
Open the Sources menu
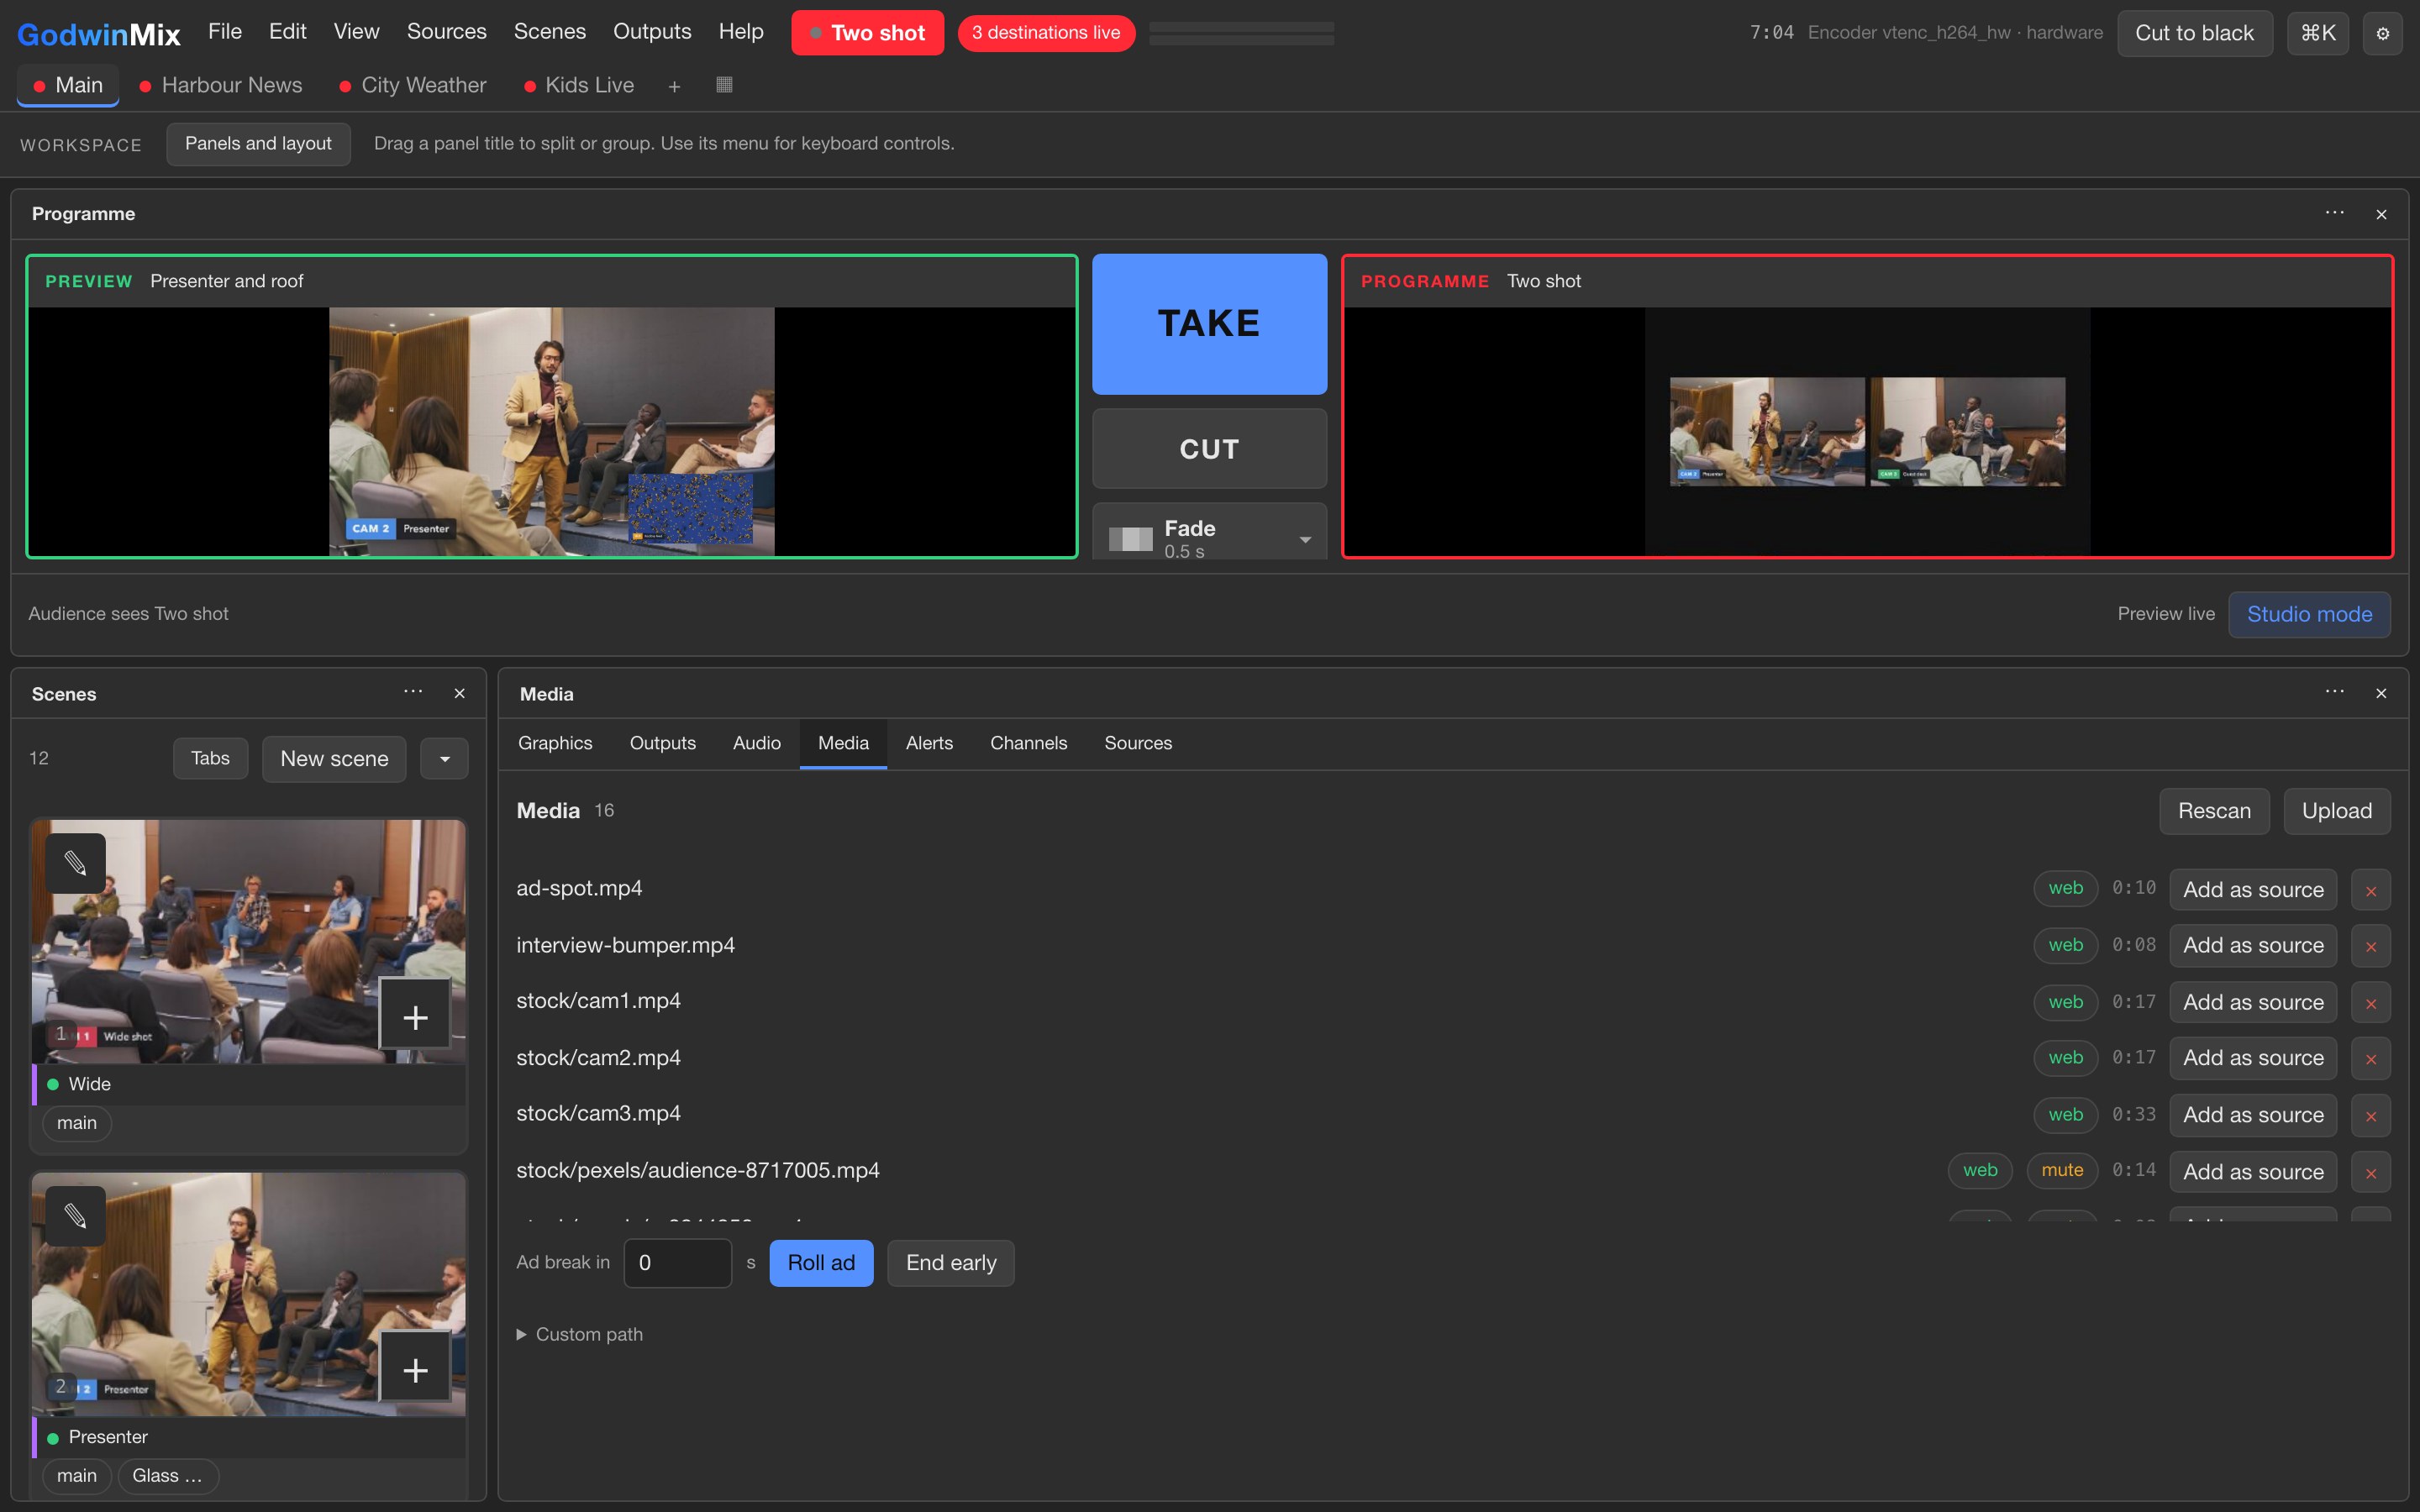pyautogui.click(x=446, y=32)
